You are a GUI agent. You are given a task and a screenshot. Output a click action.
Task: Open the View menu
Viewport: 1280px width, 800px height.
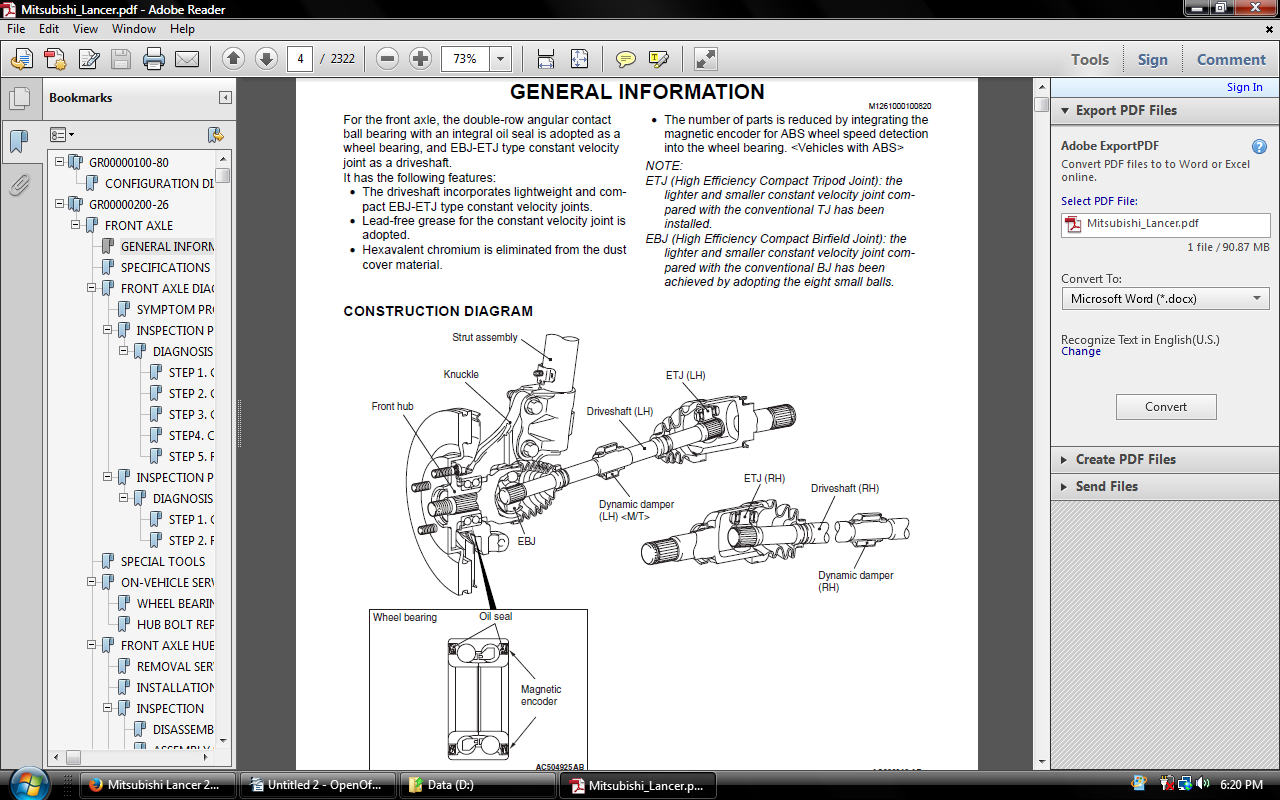(x=86, y=29)
